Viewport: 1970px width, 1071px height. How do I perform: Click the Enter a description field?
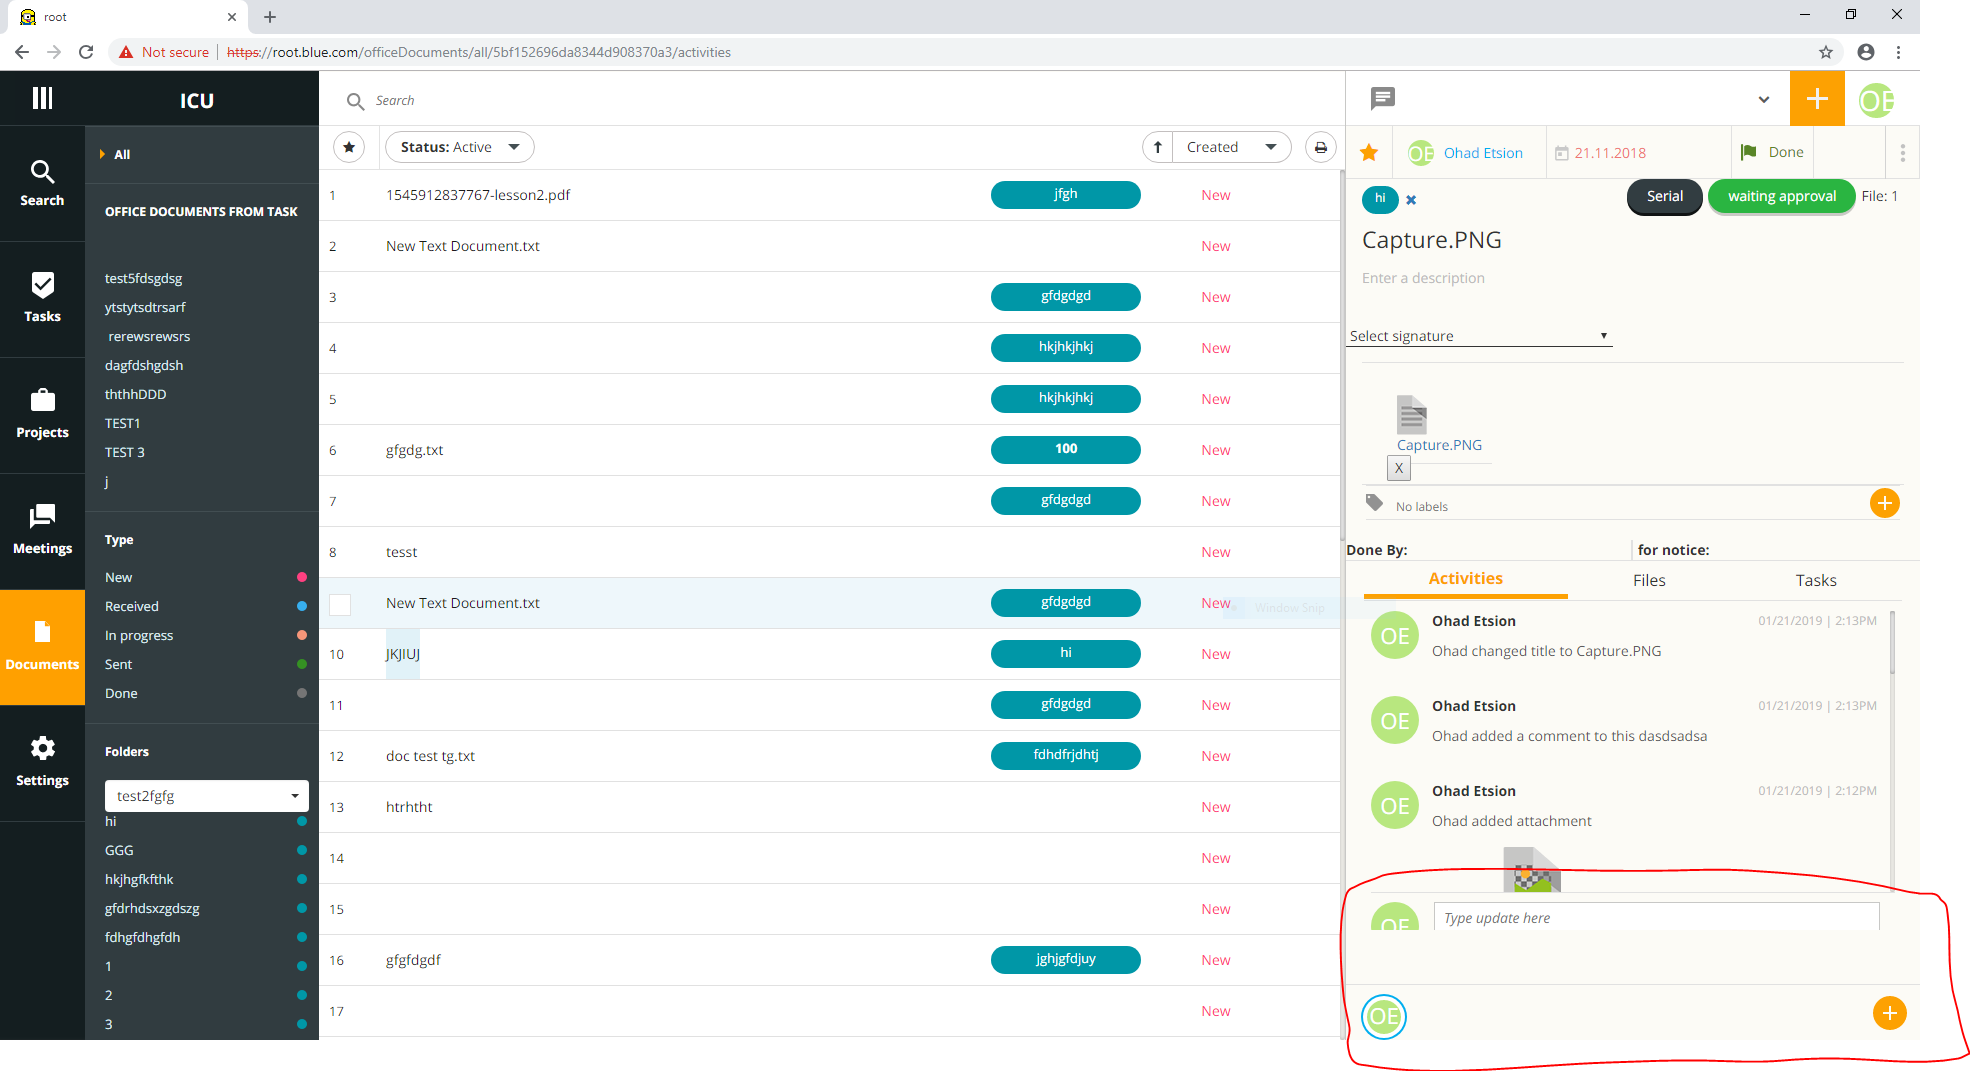tap(1423, 278)
